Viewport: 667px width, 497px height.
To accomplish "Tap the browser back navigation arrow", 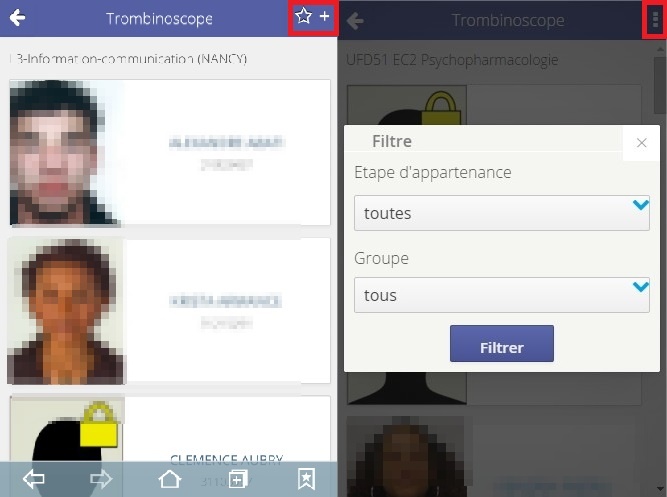I will coord(33,479).
